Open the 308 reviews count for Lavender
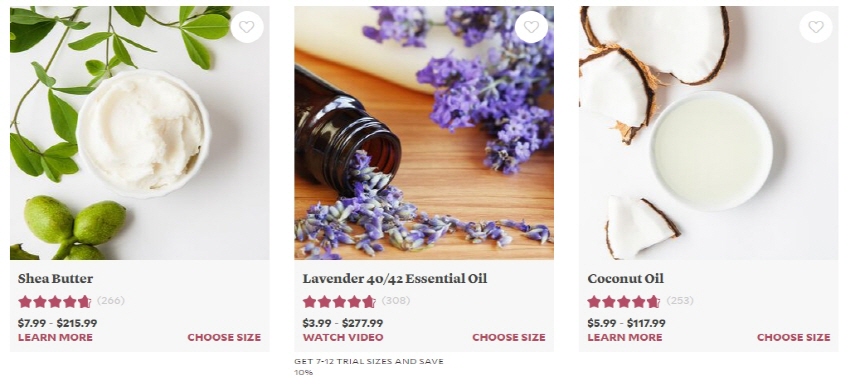The image size is (850, 389). [396, 300]
